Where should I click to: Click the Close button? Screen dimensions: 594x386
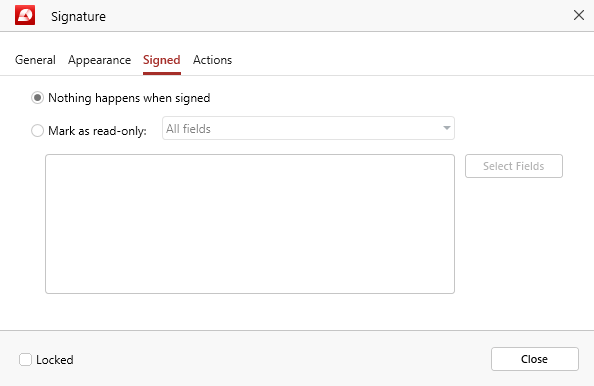pos(535,359)
